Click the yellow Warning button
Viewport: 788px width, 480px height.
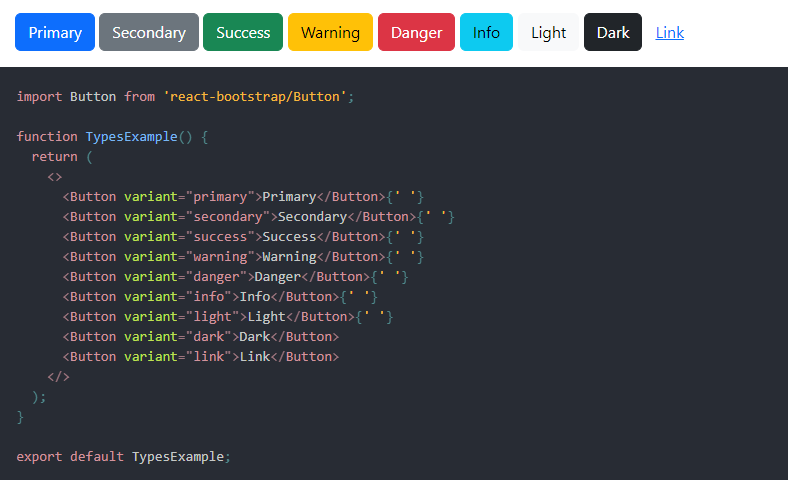330,32
